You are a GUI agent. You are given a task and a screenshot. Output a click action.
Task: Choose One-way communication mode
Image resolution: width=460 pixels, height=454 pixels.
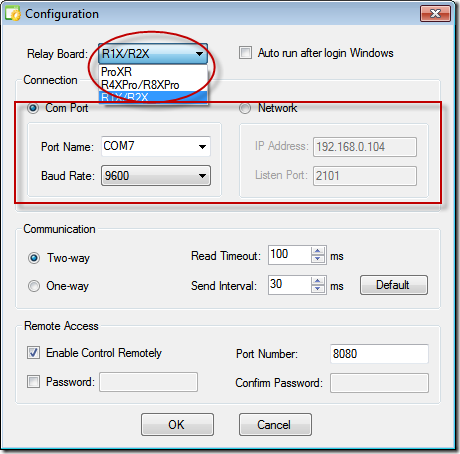click(x=34, y=286)
